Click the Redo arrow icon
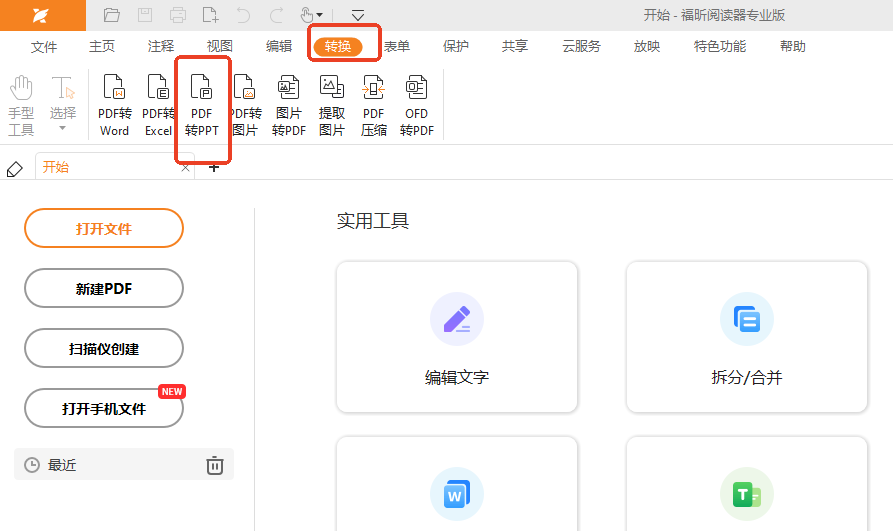 point(276,15)
